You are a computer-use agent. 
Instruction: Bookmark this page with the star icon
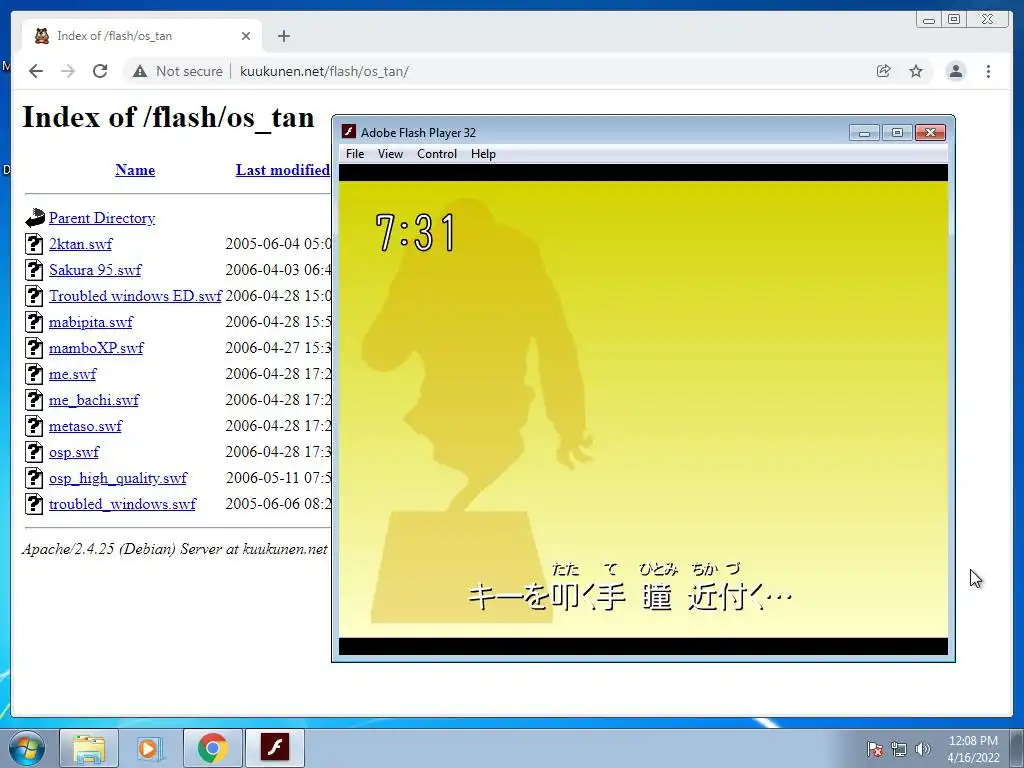916,71
